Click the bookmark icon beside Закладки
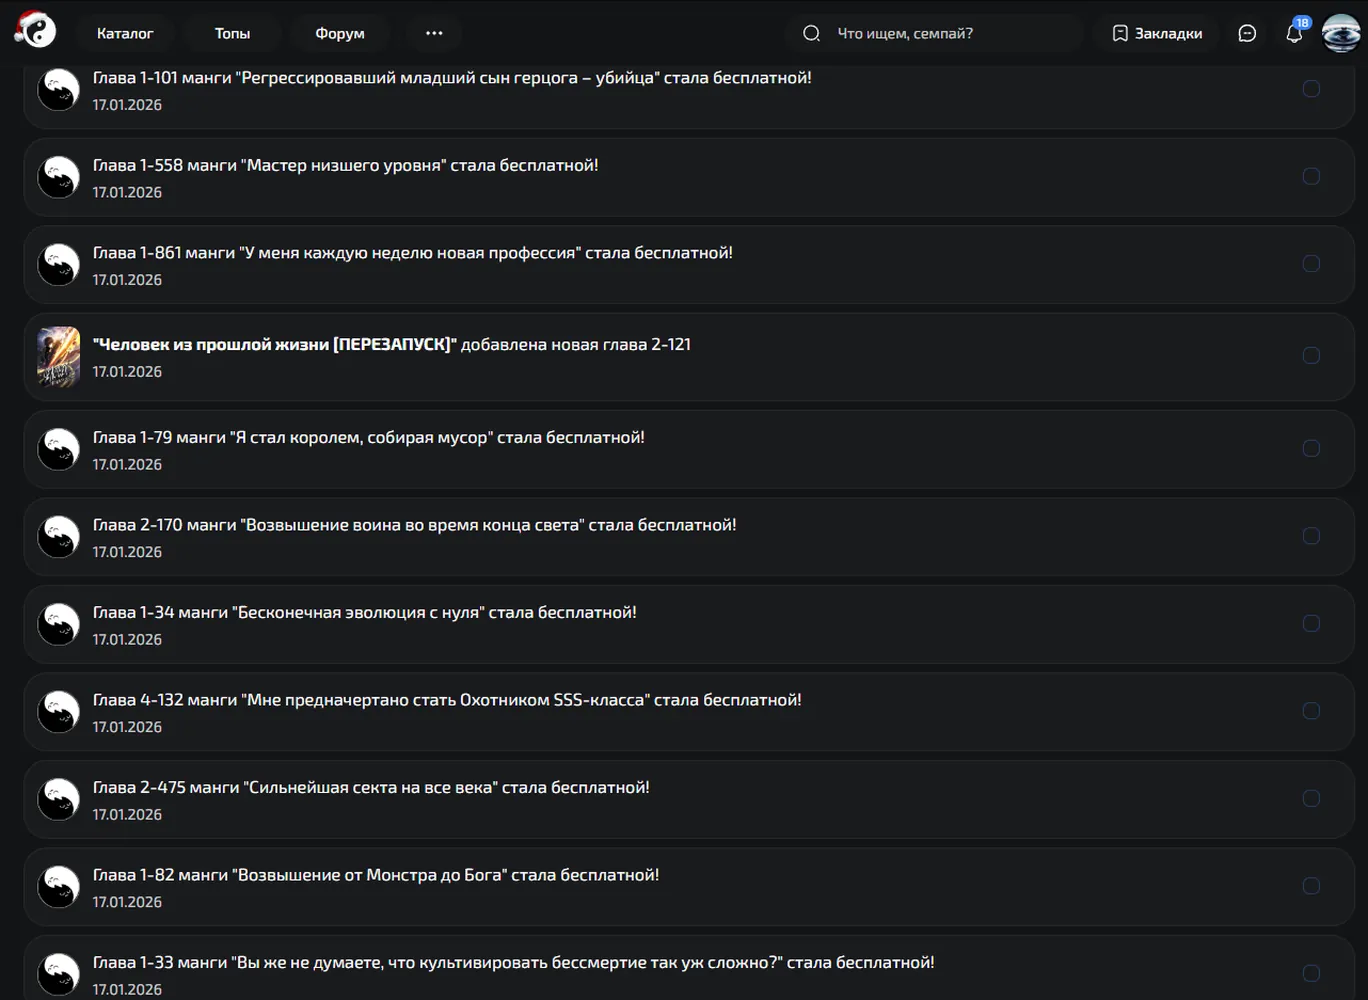The image size is (1368, 1000). point(1120,33)
